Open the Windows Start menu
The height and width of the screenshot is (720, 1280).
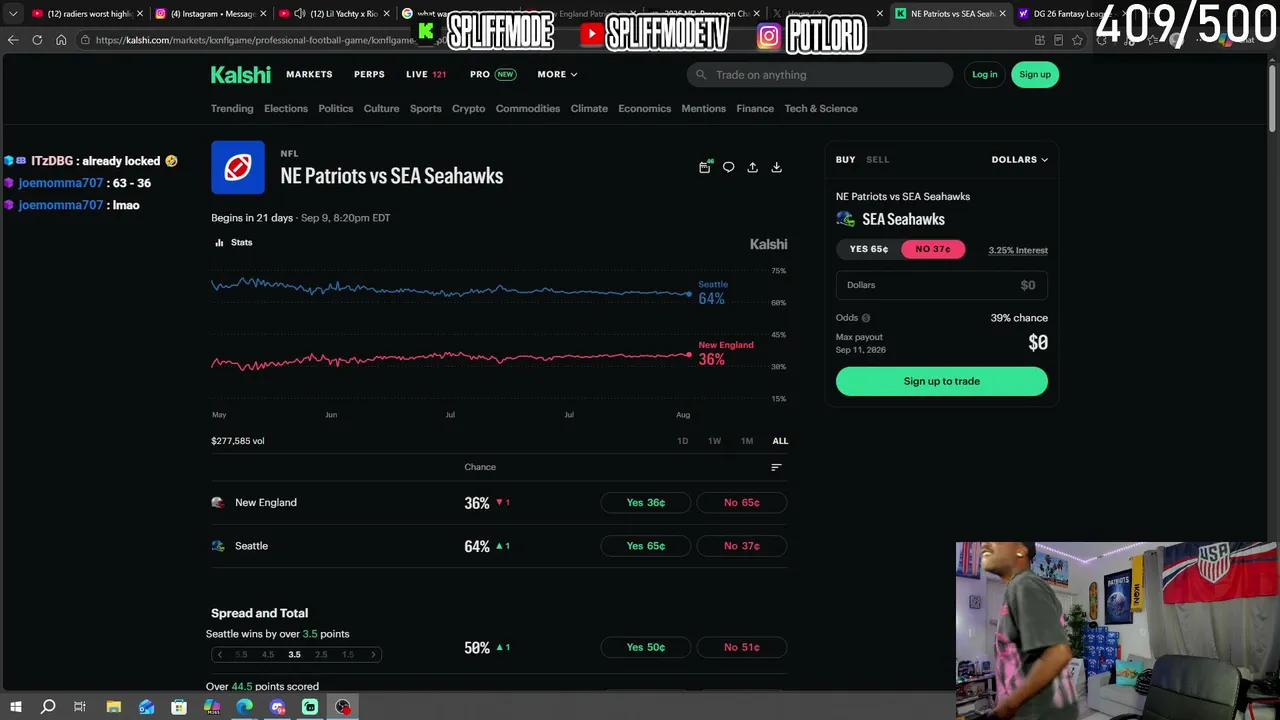(15, 707)
